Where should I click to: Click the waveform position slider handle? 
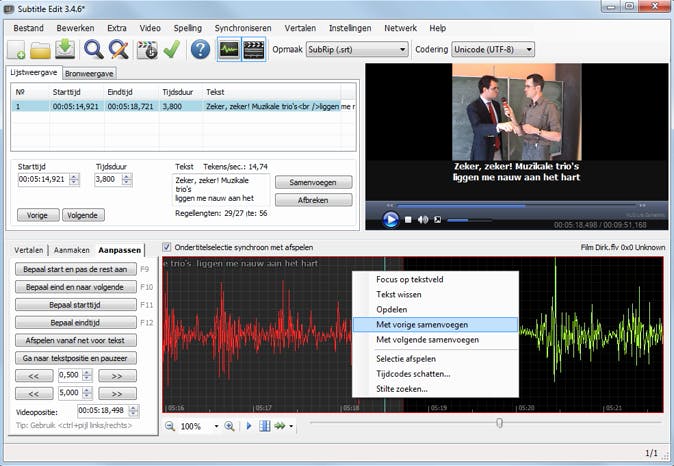click(x=499, y=424)
